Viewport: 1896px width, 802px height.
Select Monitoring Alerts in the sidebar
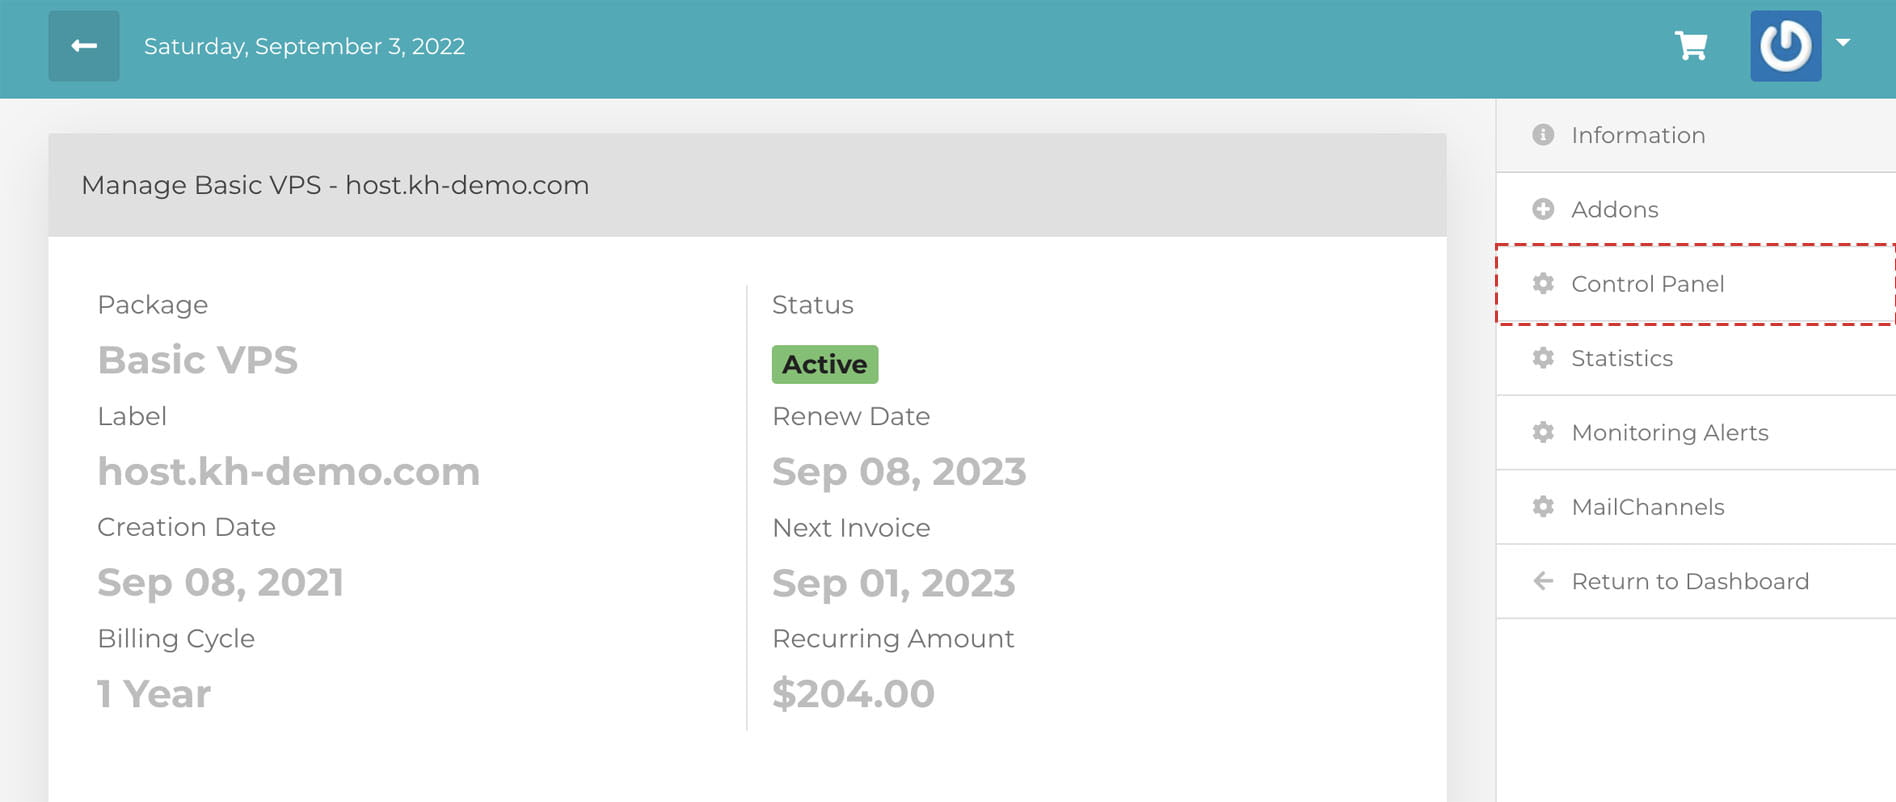[x=1669, y=432]
